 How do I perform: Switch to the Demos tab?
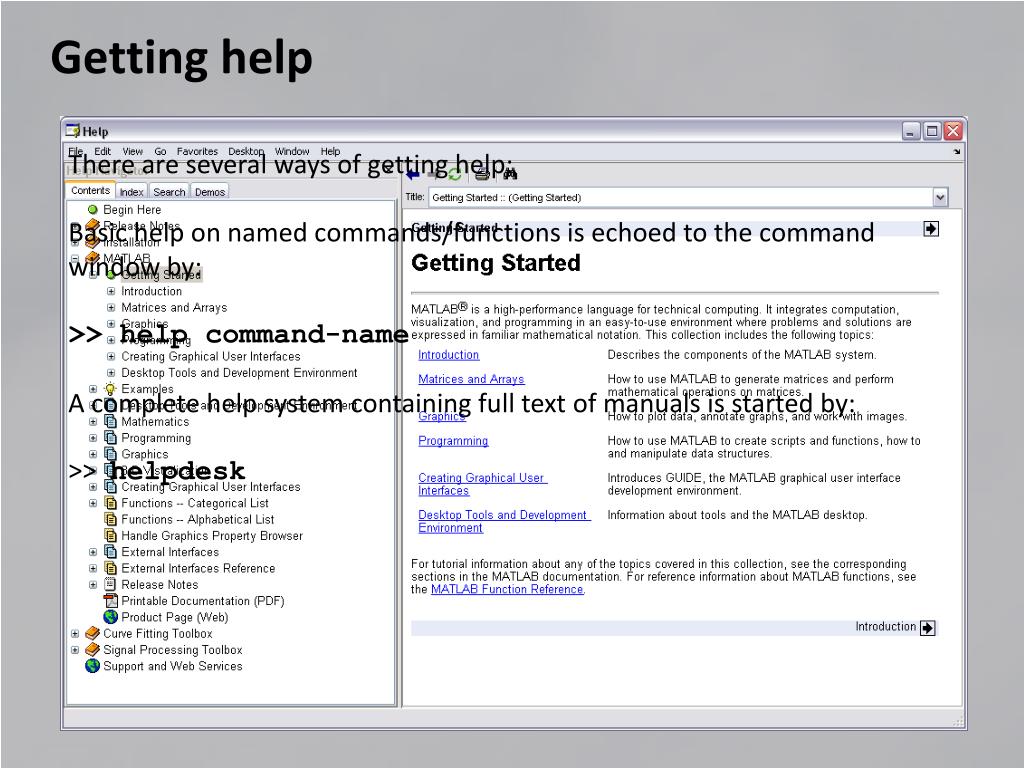(210, 192)
